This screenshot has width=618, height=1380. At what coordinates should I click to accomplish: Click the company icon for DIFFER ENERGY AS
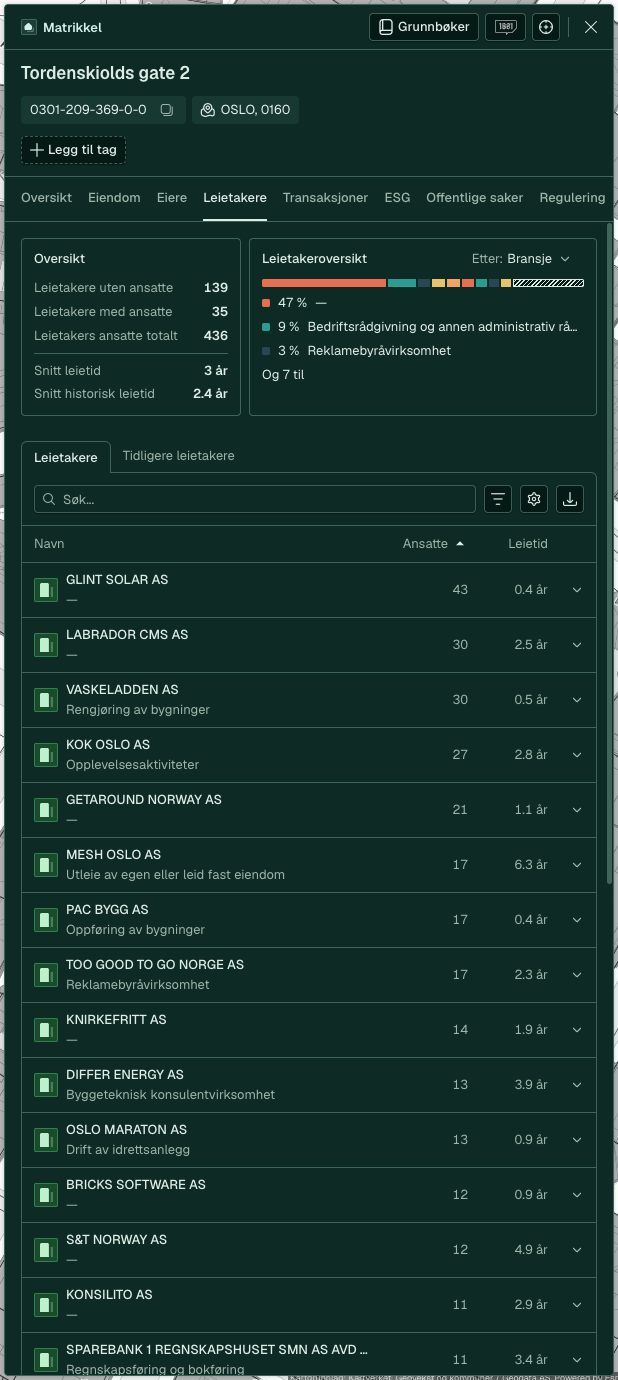(x=46, y=1085)
